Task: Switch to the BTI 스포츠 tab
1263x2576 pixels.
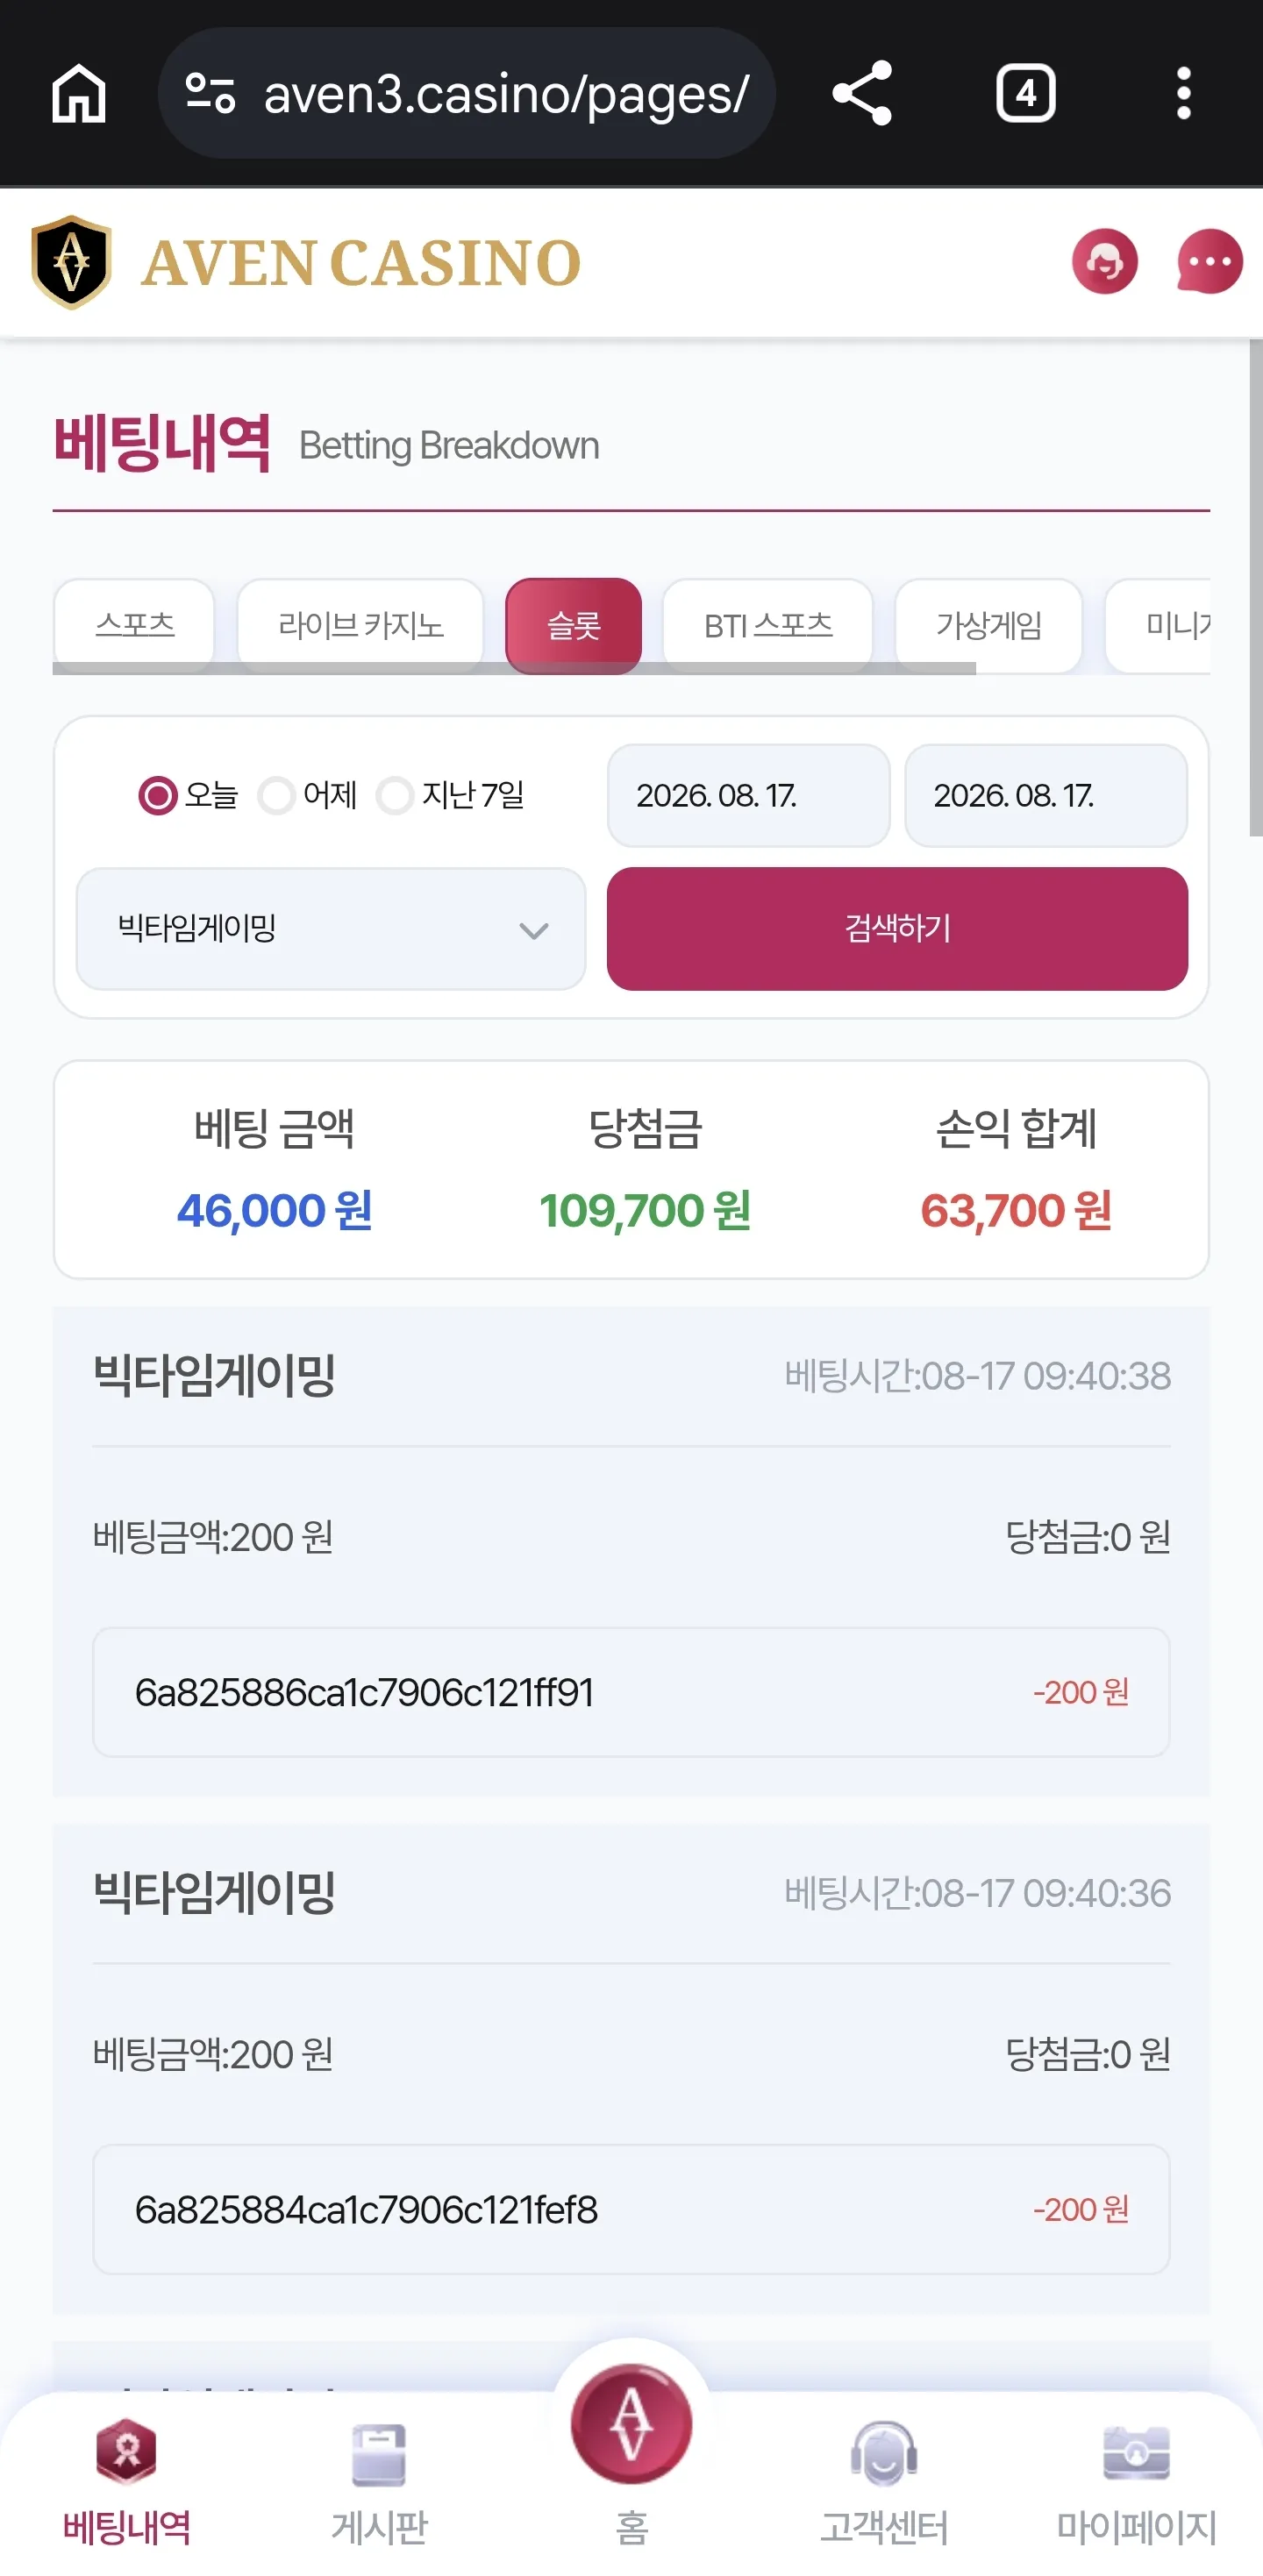Action: click(768, 625)
